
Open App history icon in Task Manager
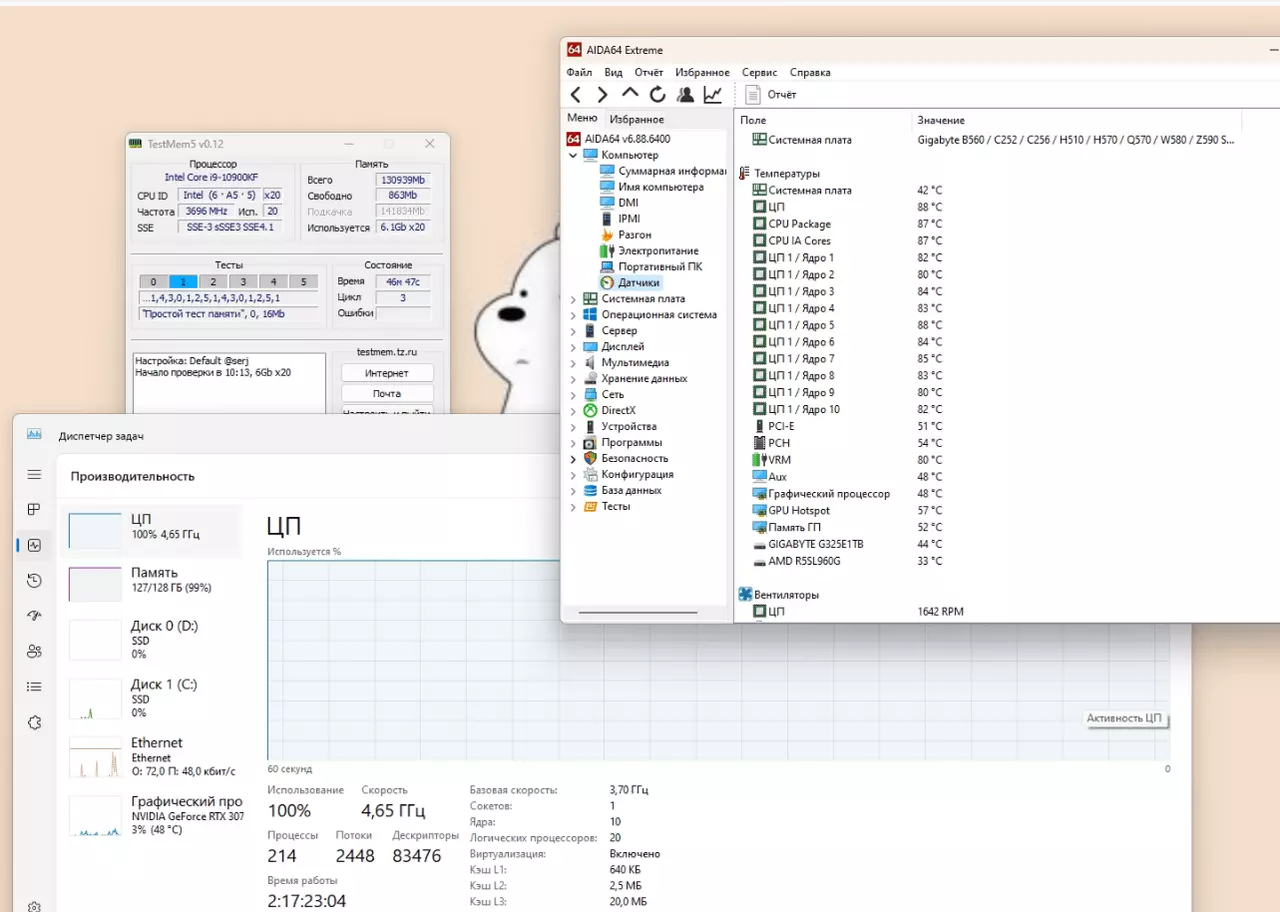[34, 581]
